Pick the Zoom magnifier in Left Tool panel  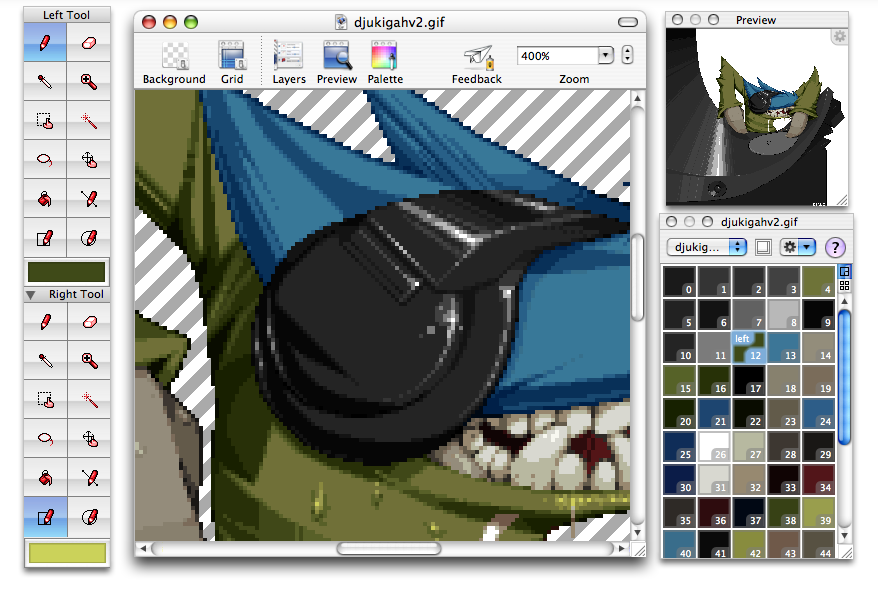(89, 82)
